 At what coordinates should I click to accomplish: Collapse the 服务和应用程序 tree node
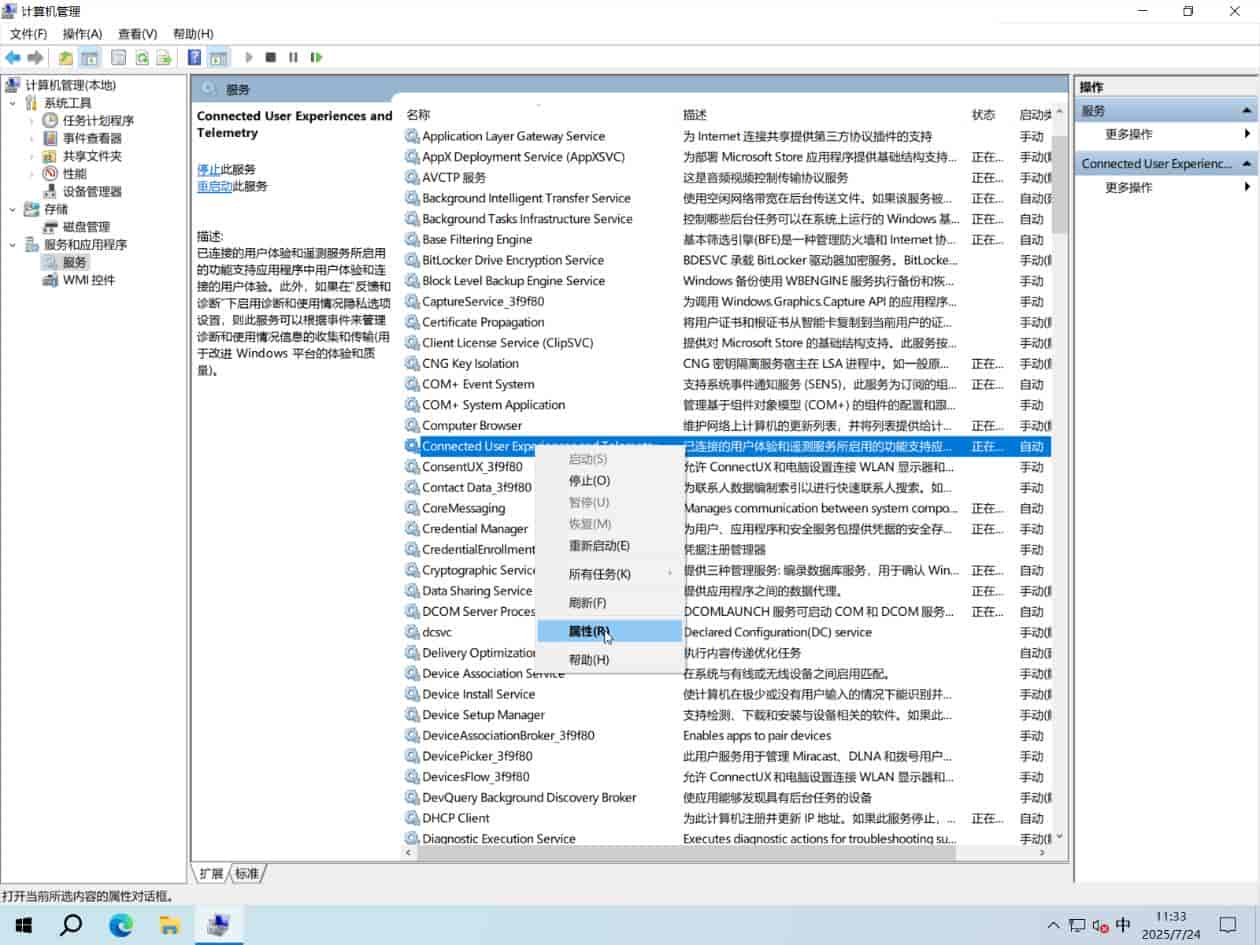coord(12,245)
